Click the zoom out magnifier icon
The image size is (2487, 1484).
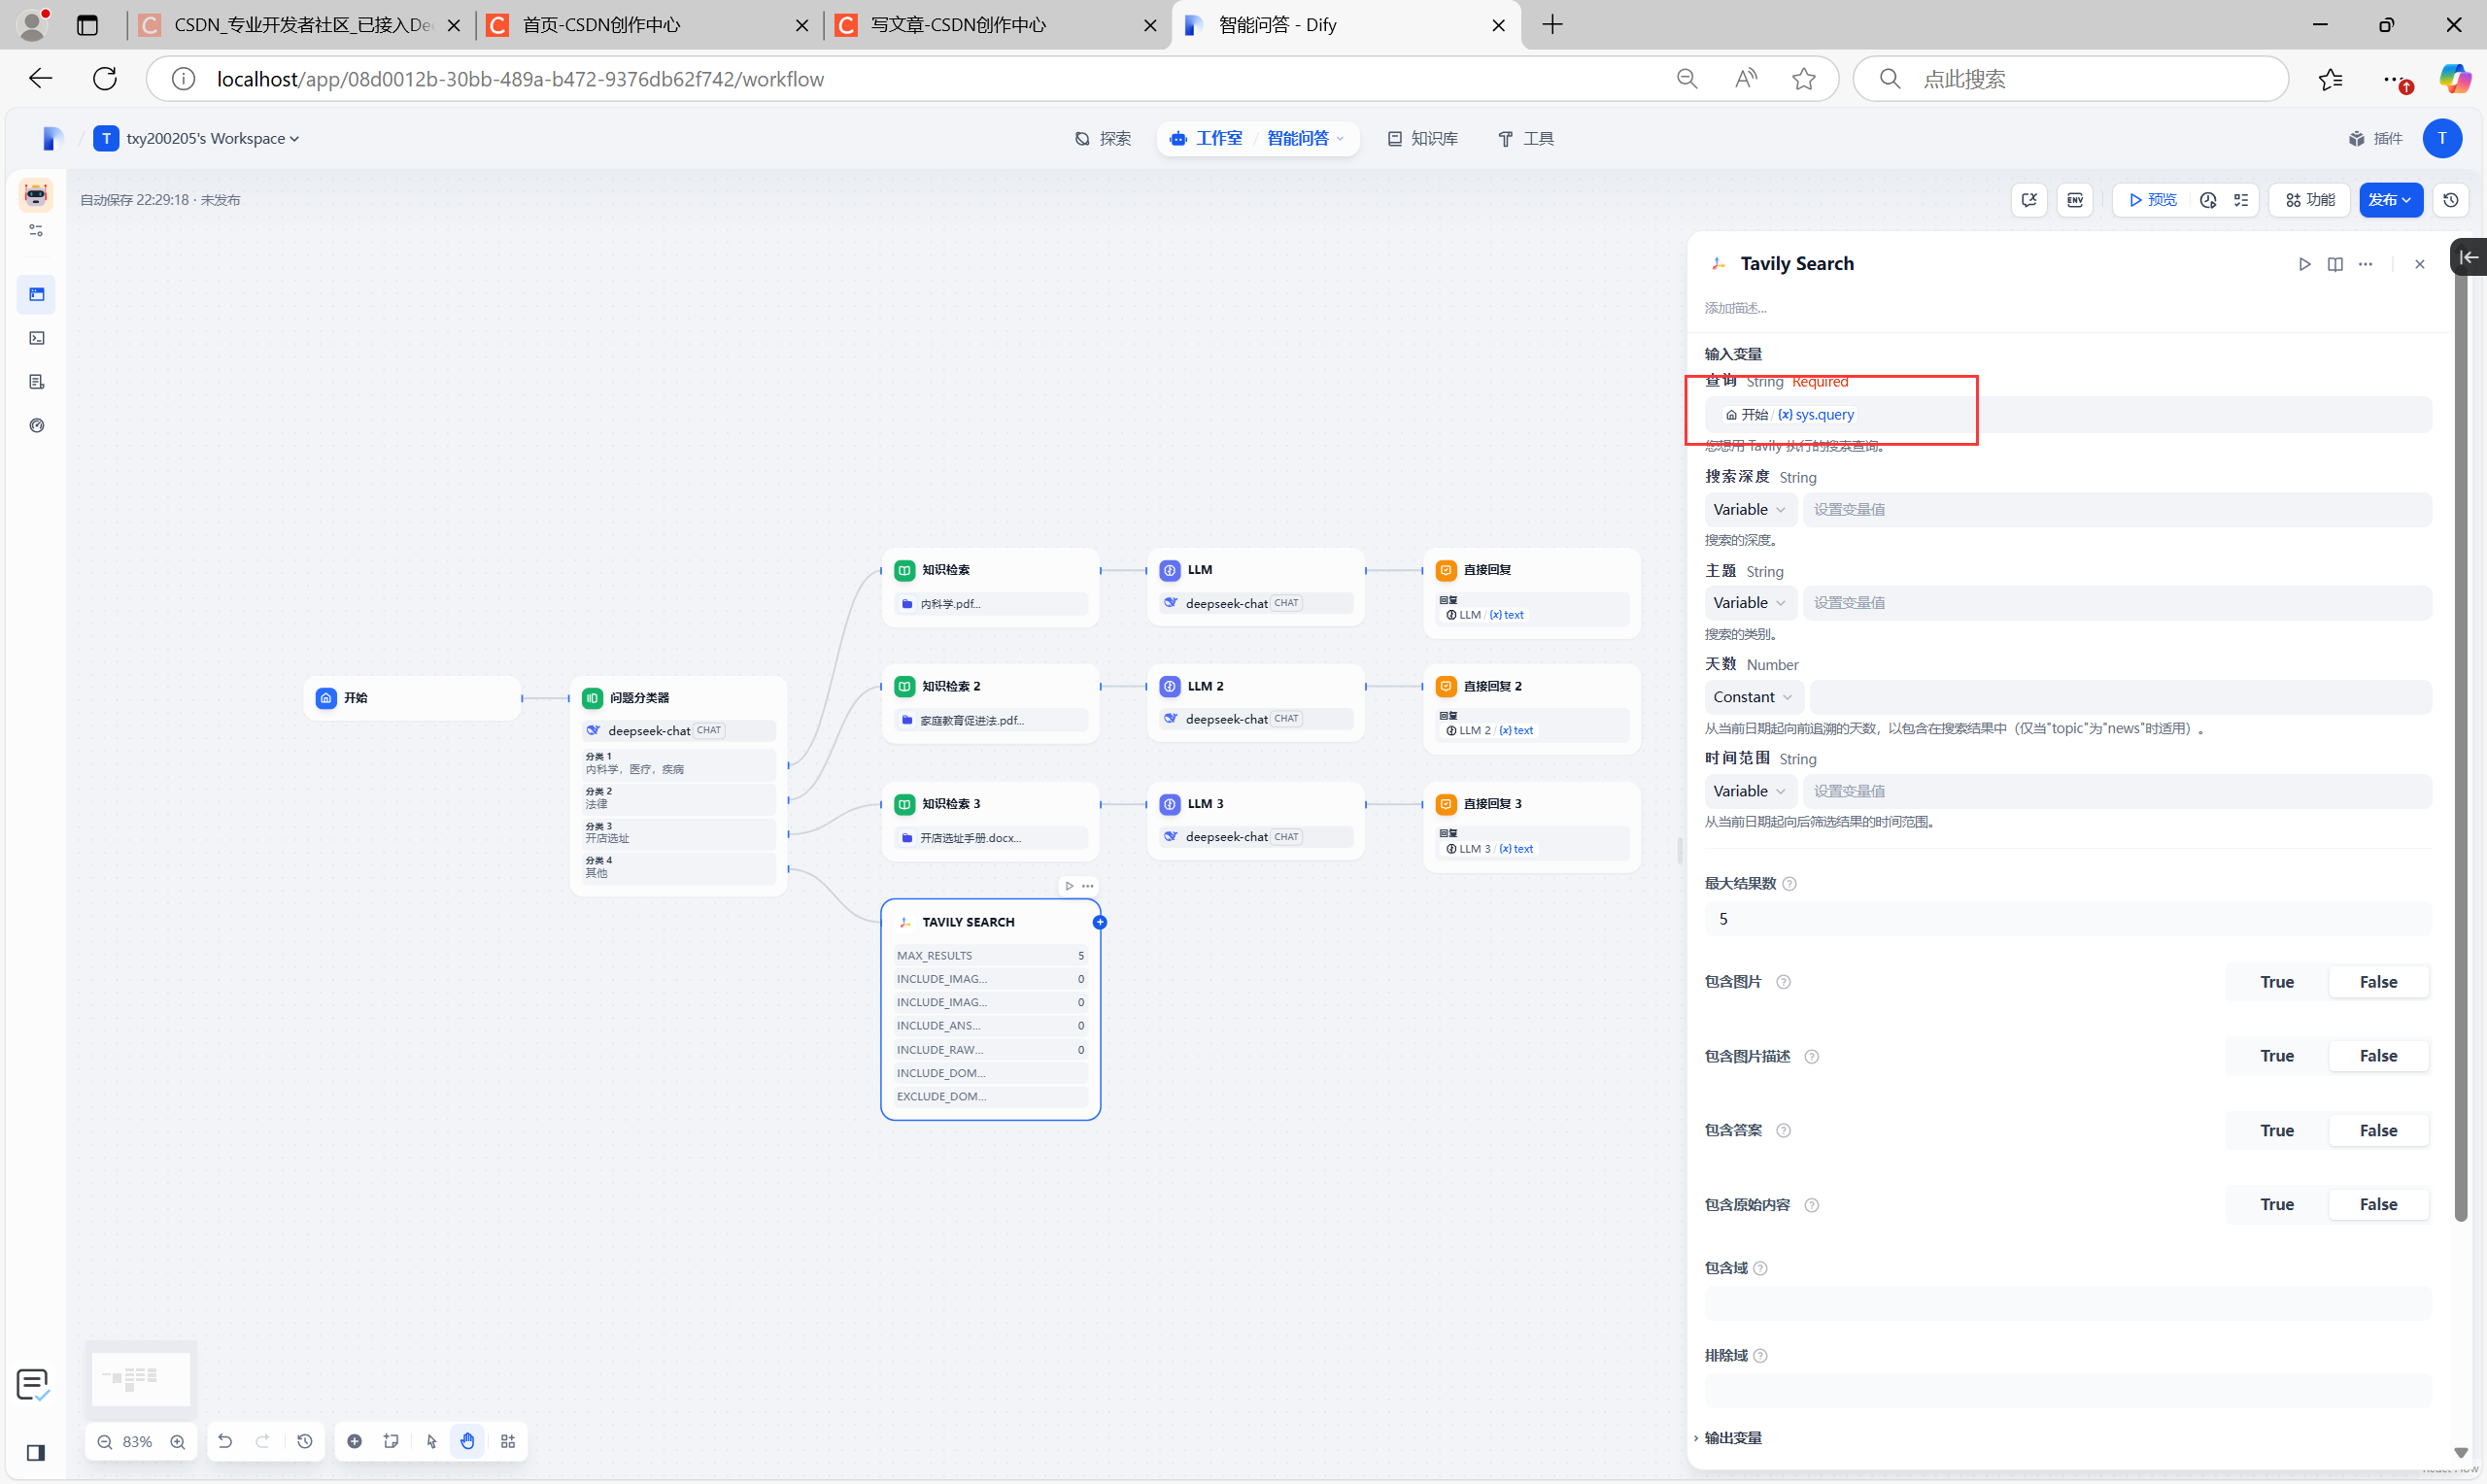[x=105, y=1441]
